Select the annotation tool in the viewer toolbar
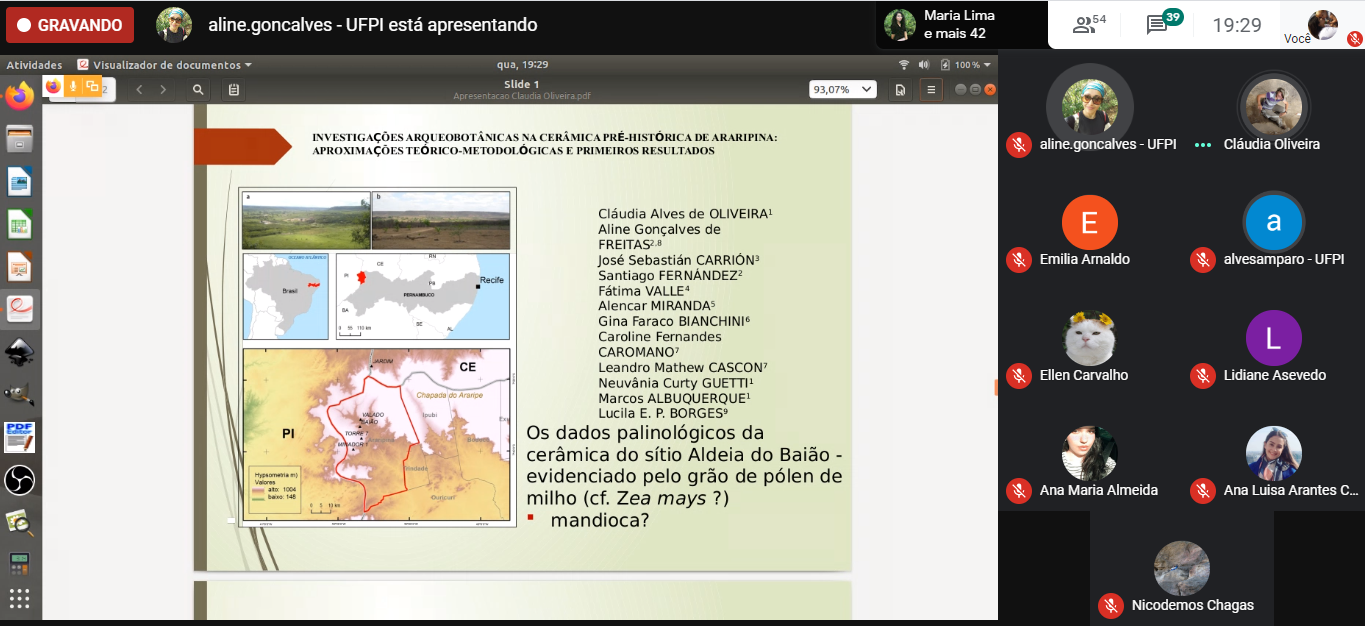 [x=233, y=89]
